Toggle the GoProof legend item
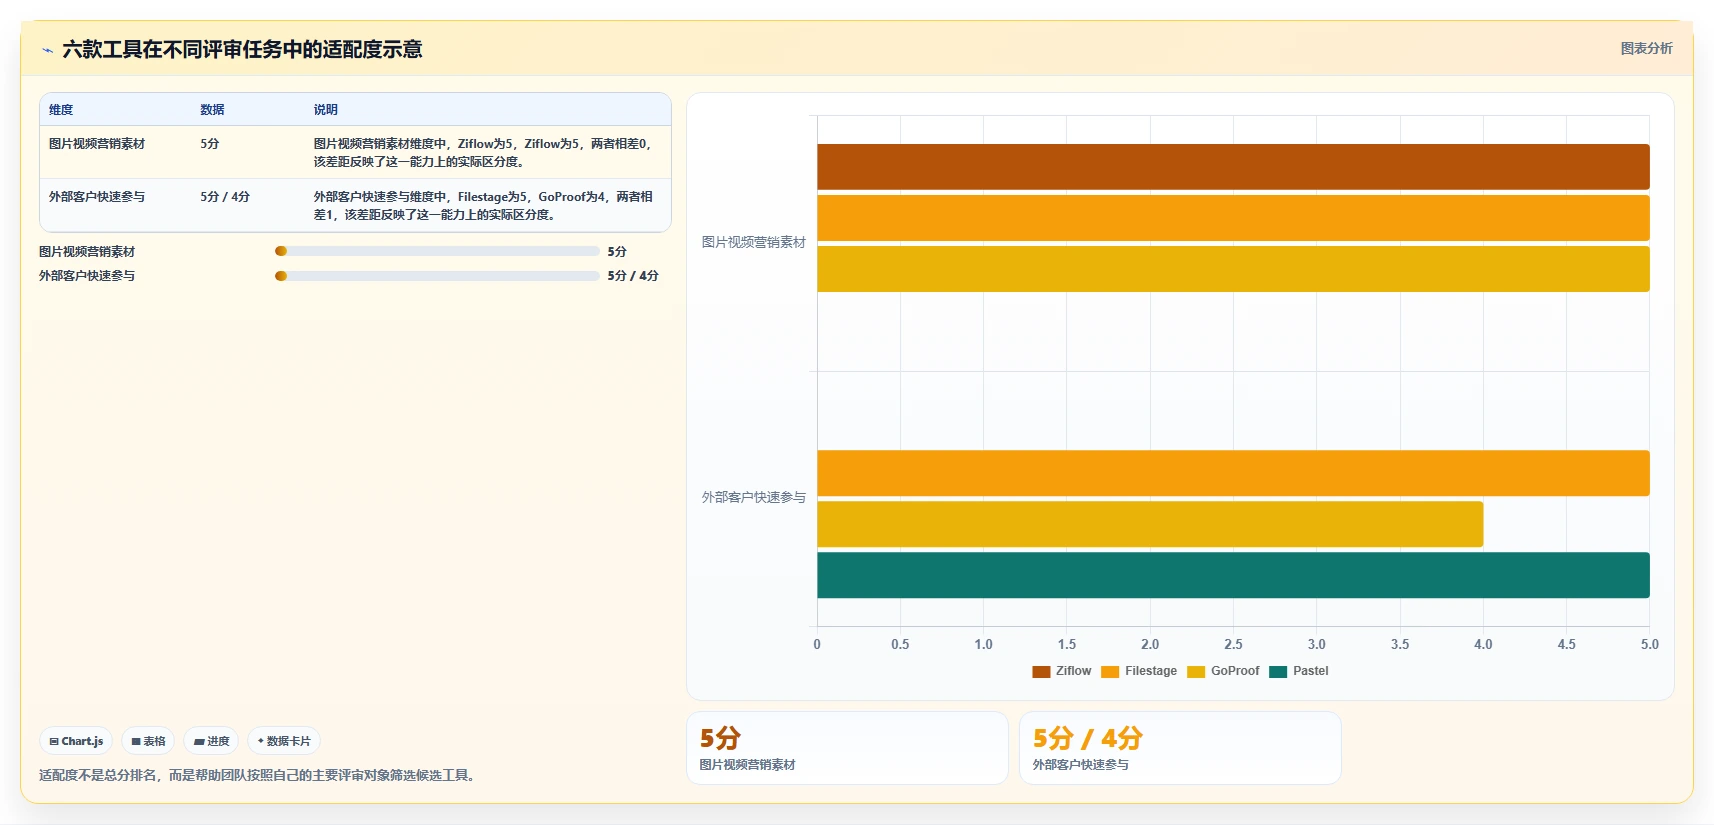Image resolution: width=1714 pixels, height=825 pixels. (x=1223, y=671)
